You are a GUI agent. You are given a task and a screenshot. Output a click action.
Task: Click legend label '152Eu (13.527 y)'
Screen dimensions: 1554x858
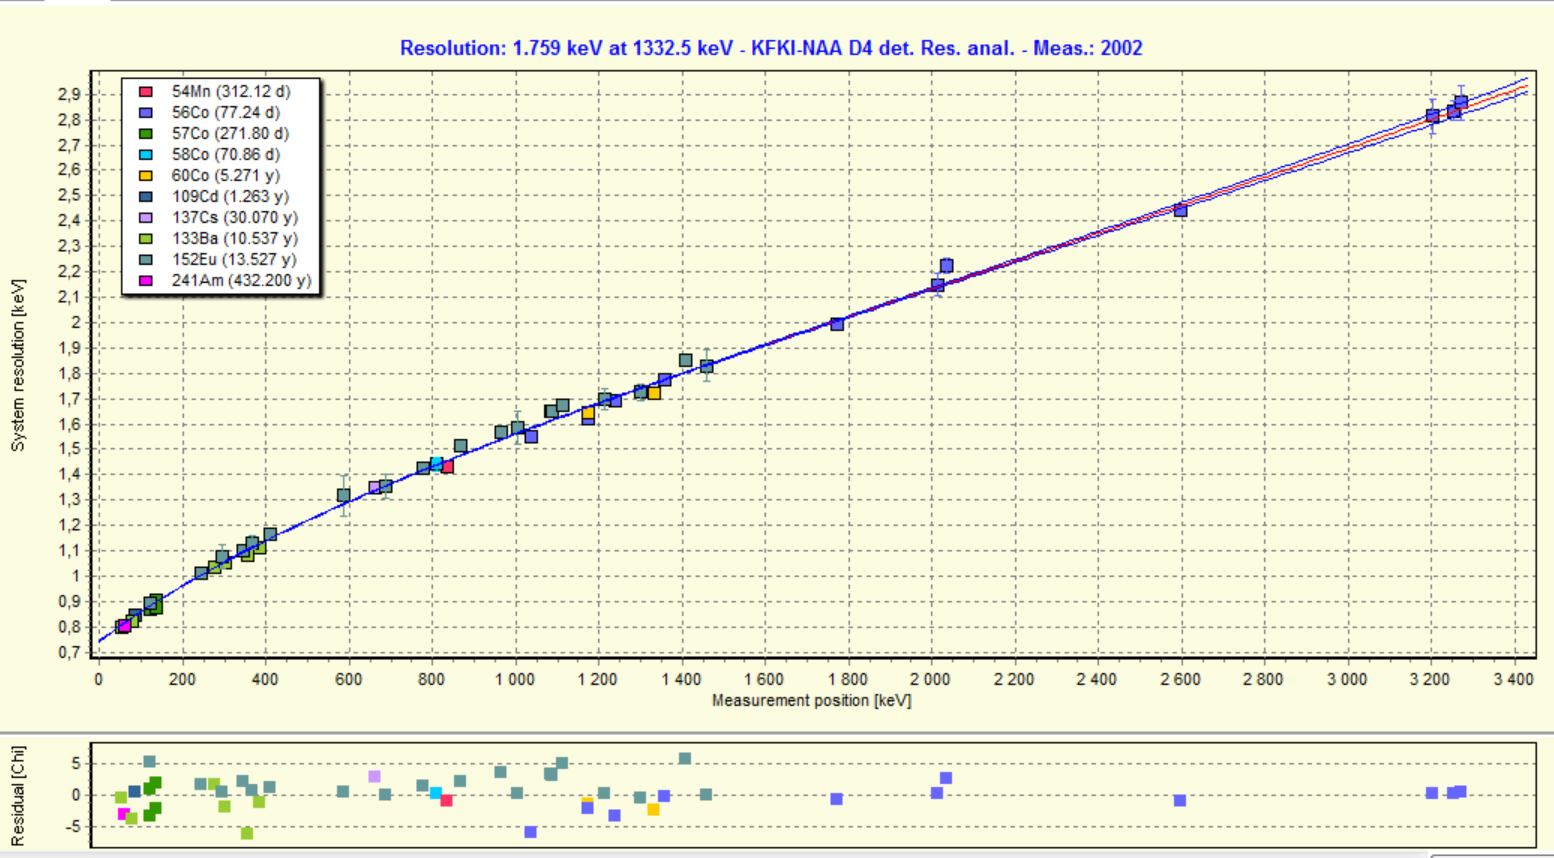tap(235, 260)
